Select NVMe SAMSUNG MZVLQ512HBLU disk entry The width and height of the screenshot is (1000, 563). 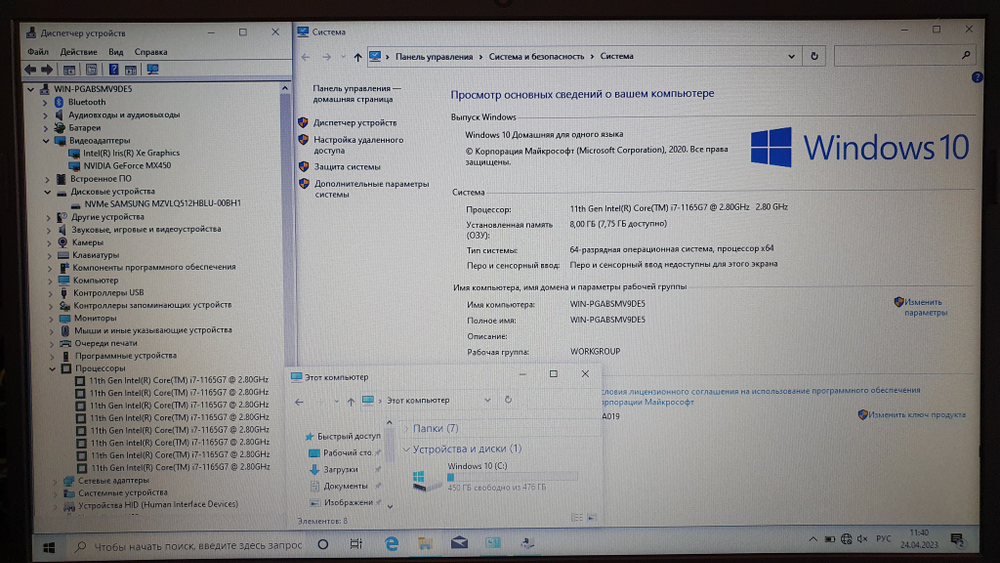[x=163, y=203]
